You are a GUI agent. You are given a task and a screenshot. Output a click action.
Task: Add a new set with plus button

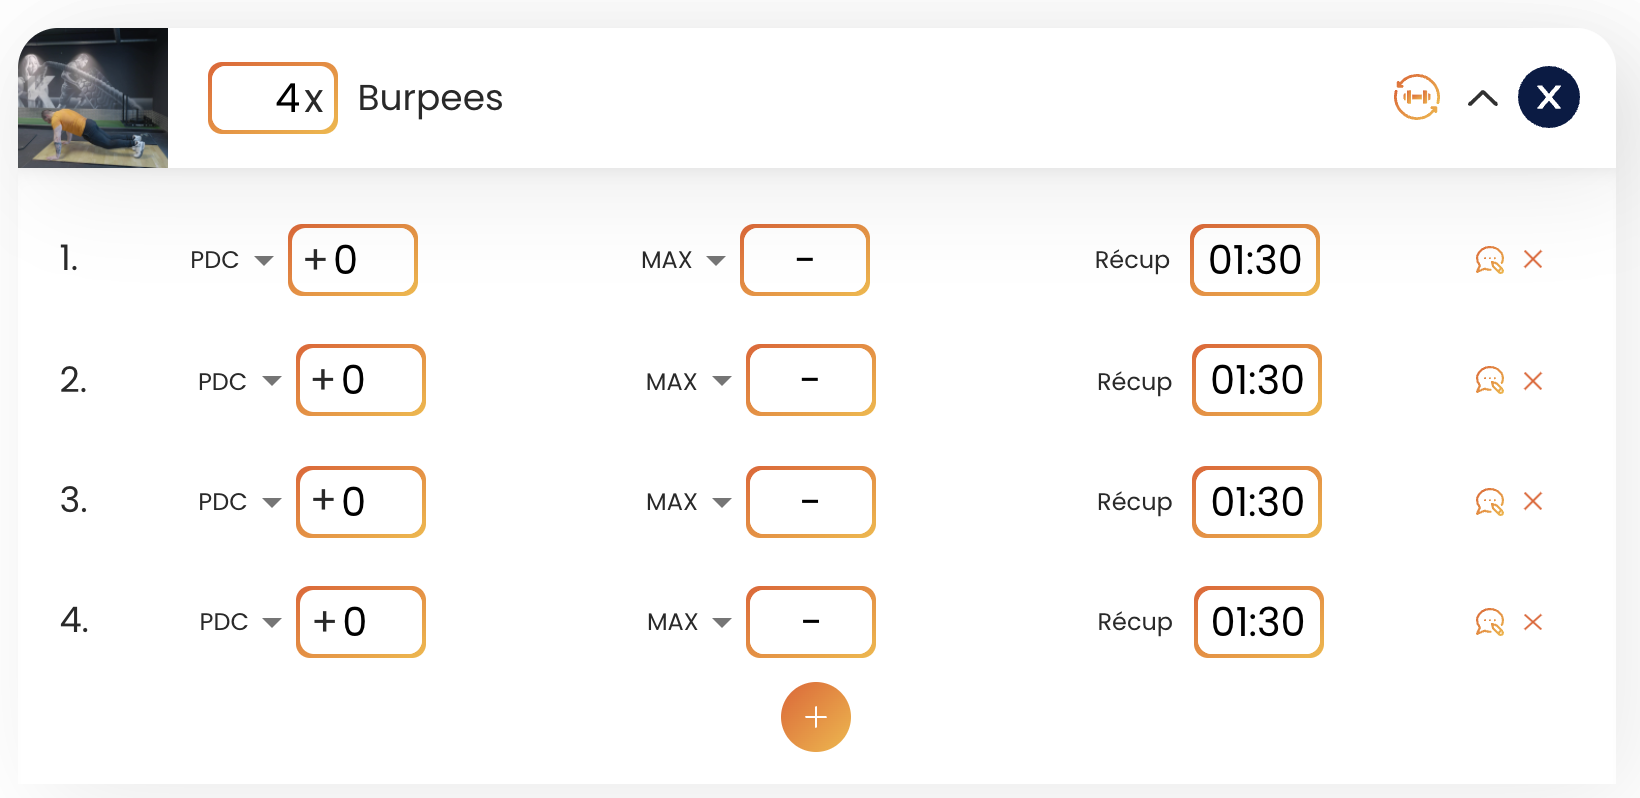point(816,717)
